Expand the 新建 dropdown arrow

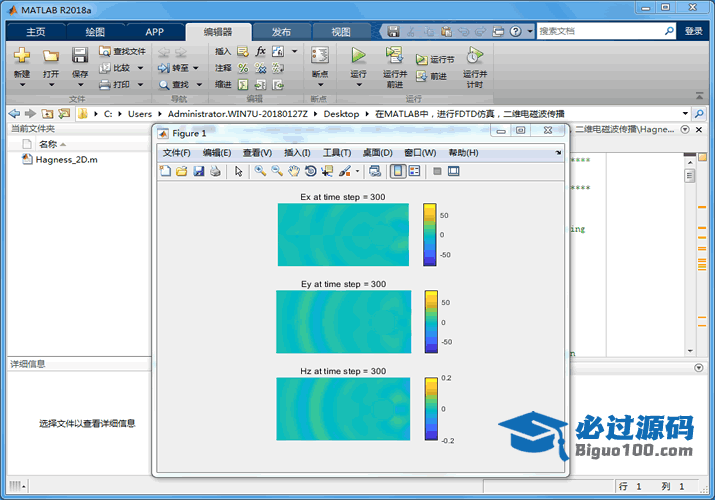(x=22, y=85)
